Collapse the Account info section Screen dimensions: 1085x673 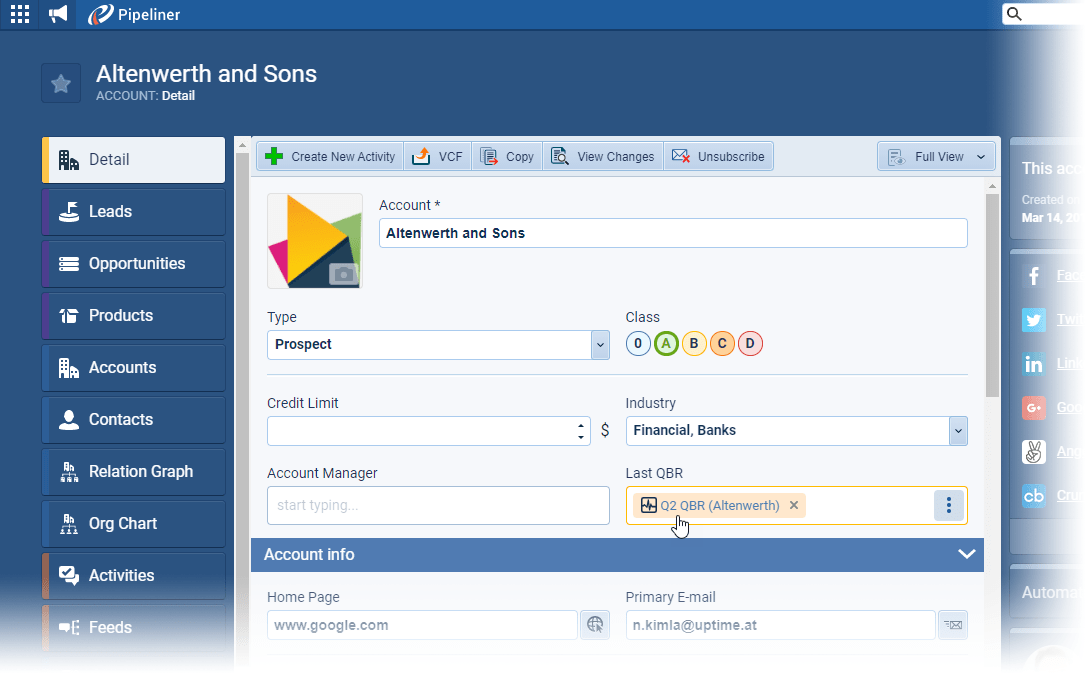click(966, 554)
